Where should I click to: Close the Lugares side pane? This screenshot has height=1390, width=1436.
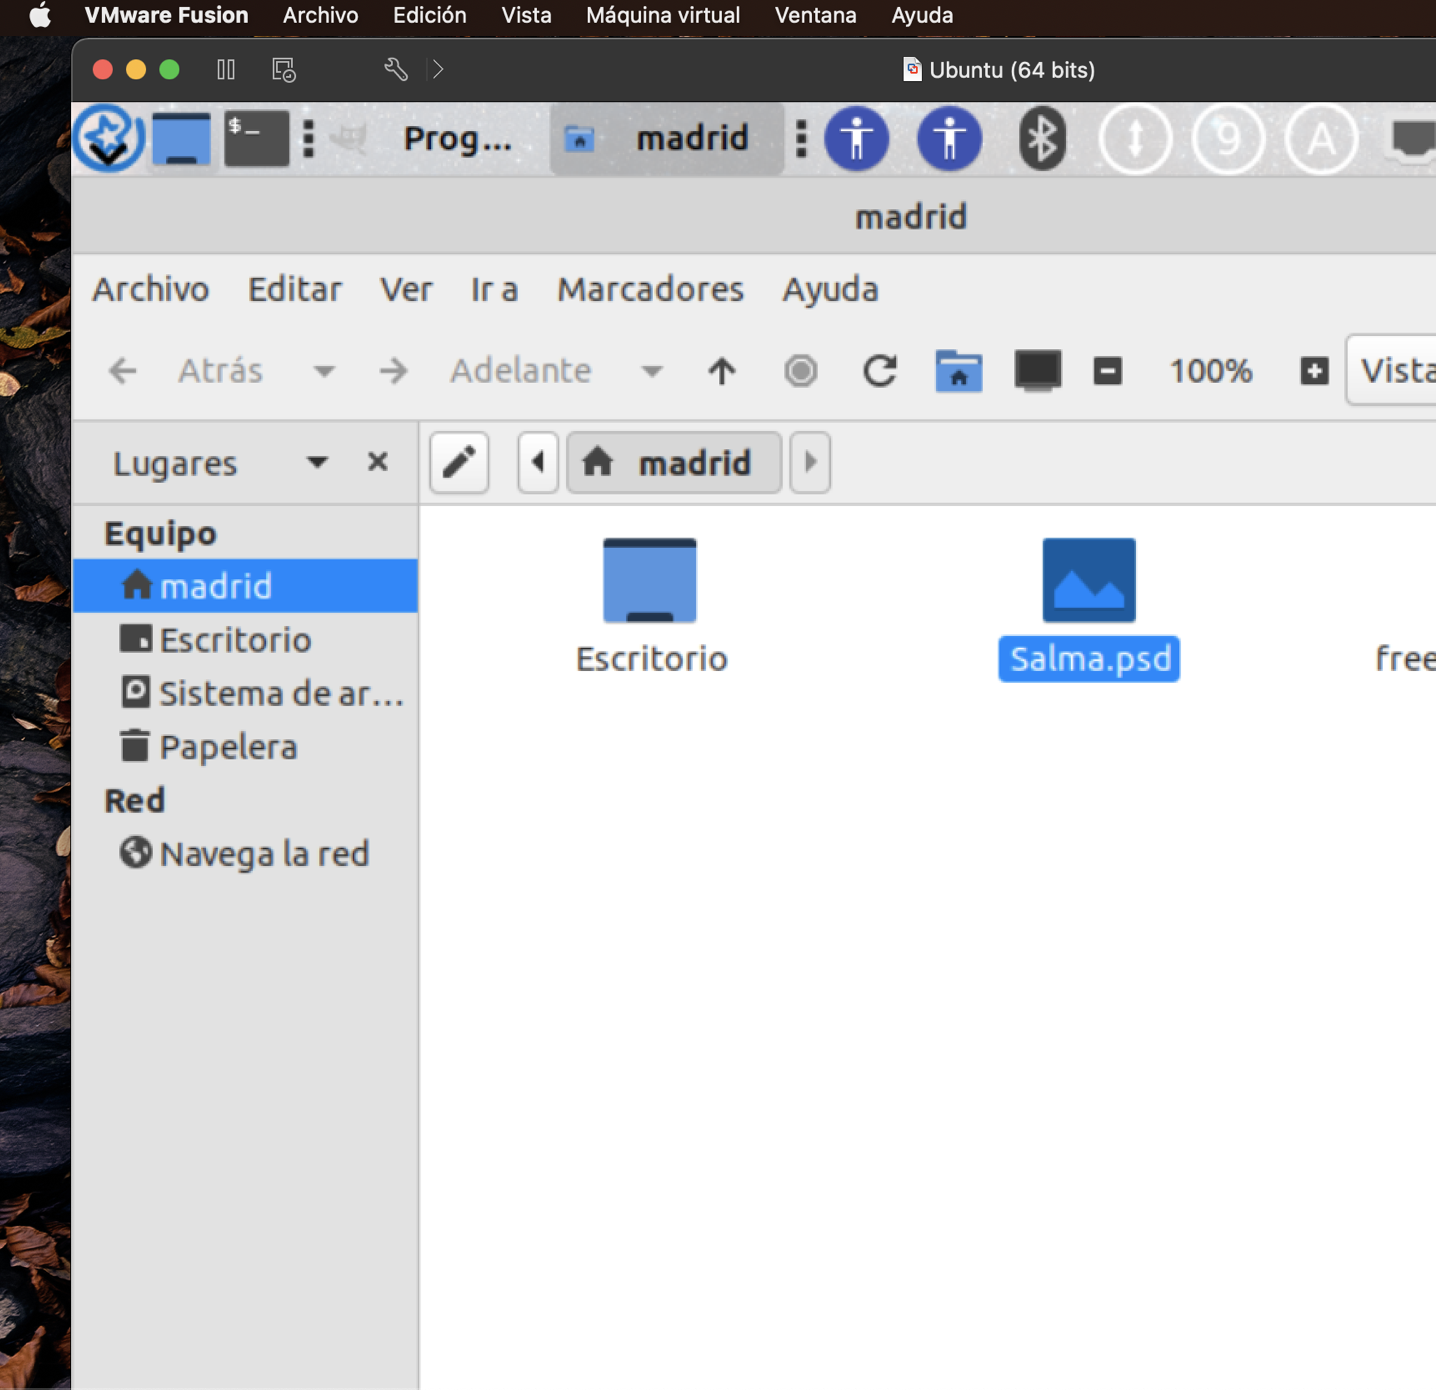click(x=377, y=462)
